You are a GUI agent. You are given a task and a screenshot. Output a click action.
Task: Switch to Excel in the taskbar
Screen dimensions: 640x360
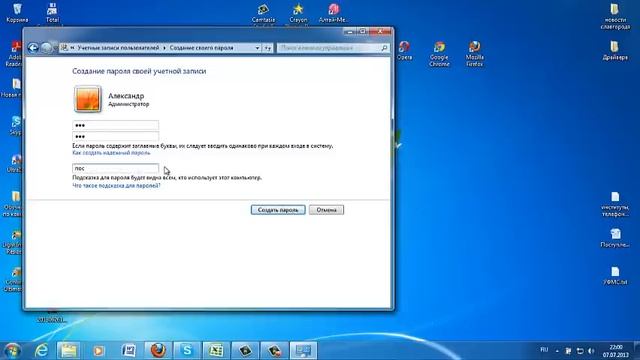(216, 351)
